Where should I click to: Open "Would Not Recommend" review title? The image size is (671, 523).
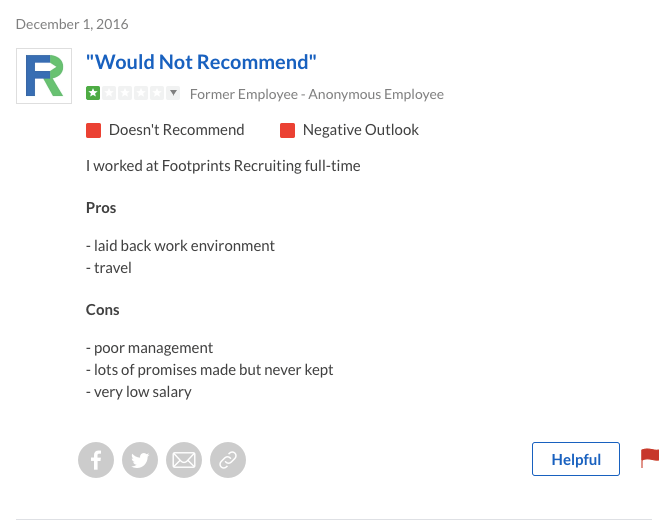(x=201, y=62)
